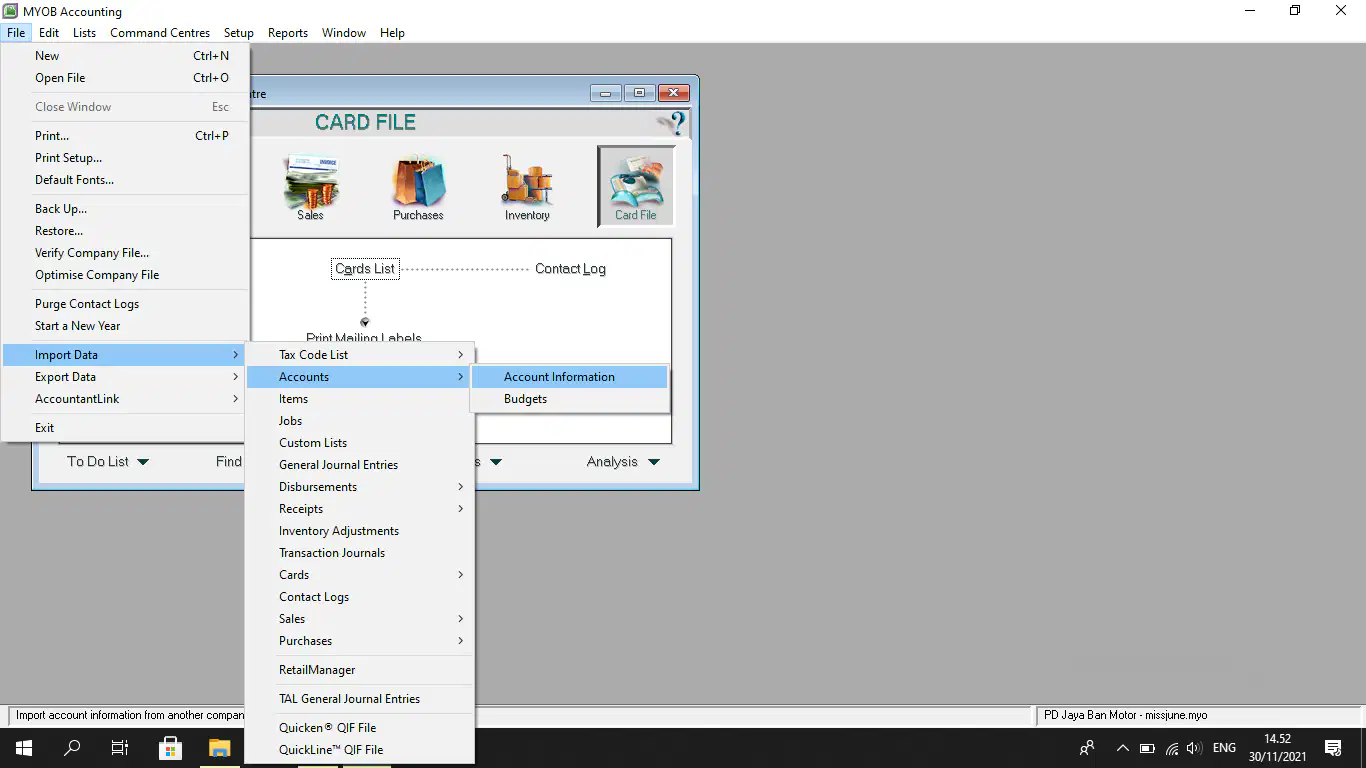Select General Journal Entries import option
1366x768 pixels.
[360, 465]
